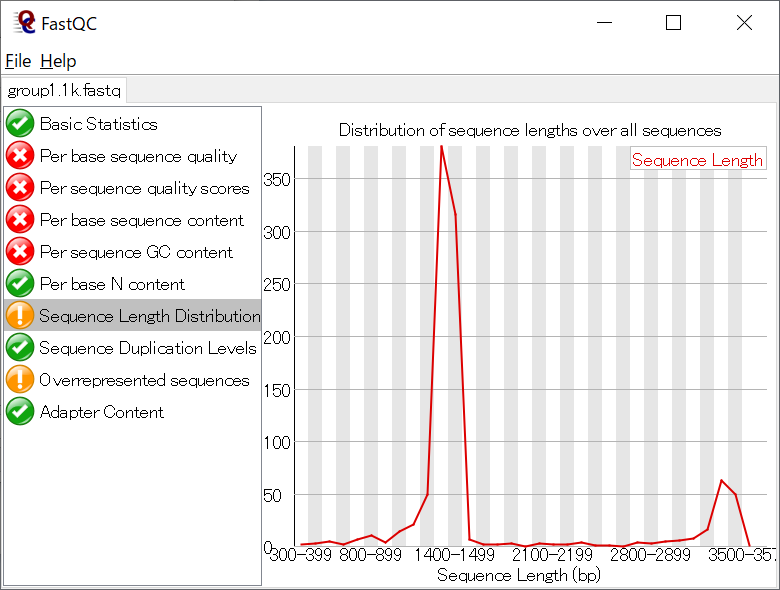The width and height of the screenshot is (780, 590).
Task: Click the 2800-2899 x-axis label
Action: pos(651,555)
